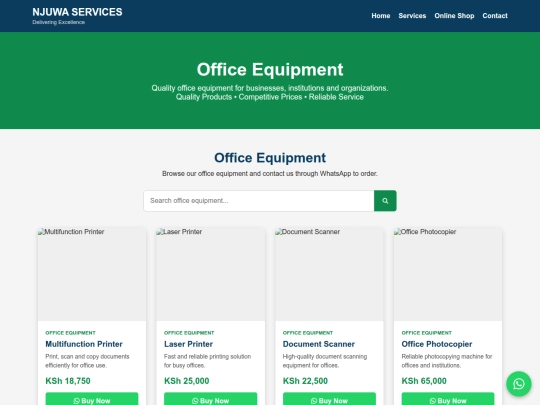Click the Laser Printer product title
The image size is (540, 405).
(x=188, y=344)
